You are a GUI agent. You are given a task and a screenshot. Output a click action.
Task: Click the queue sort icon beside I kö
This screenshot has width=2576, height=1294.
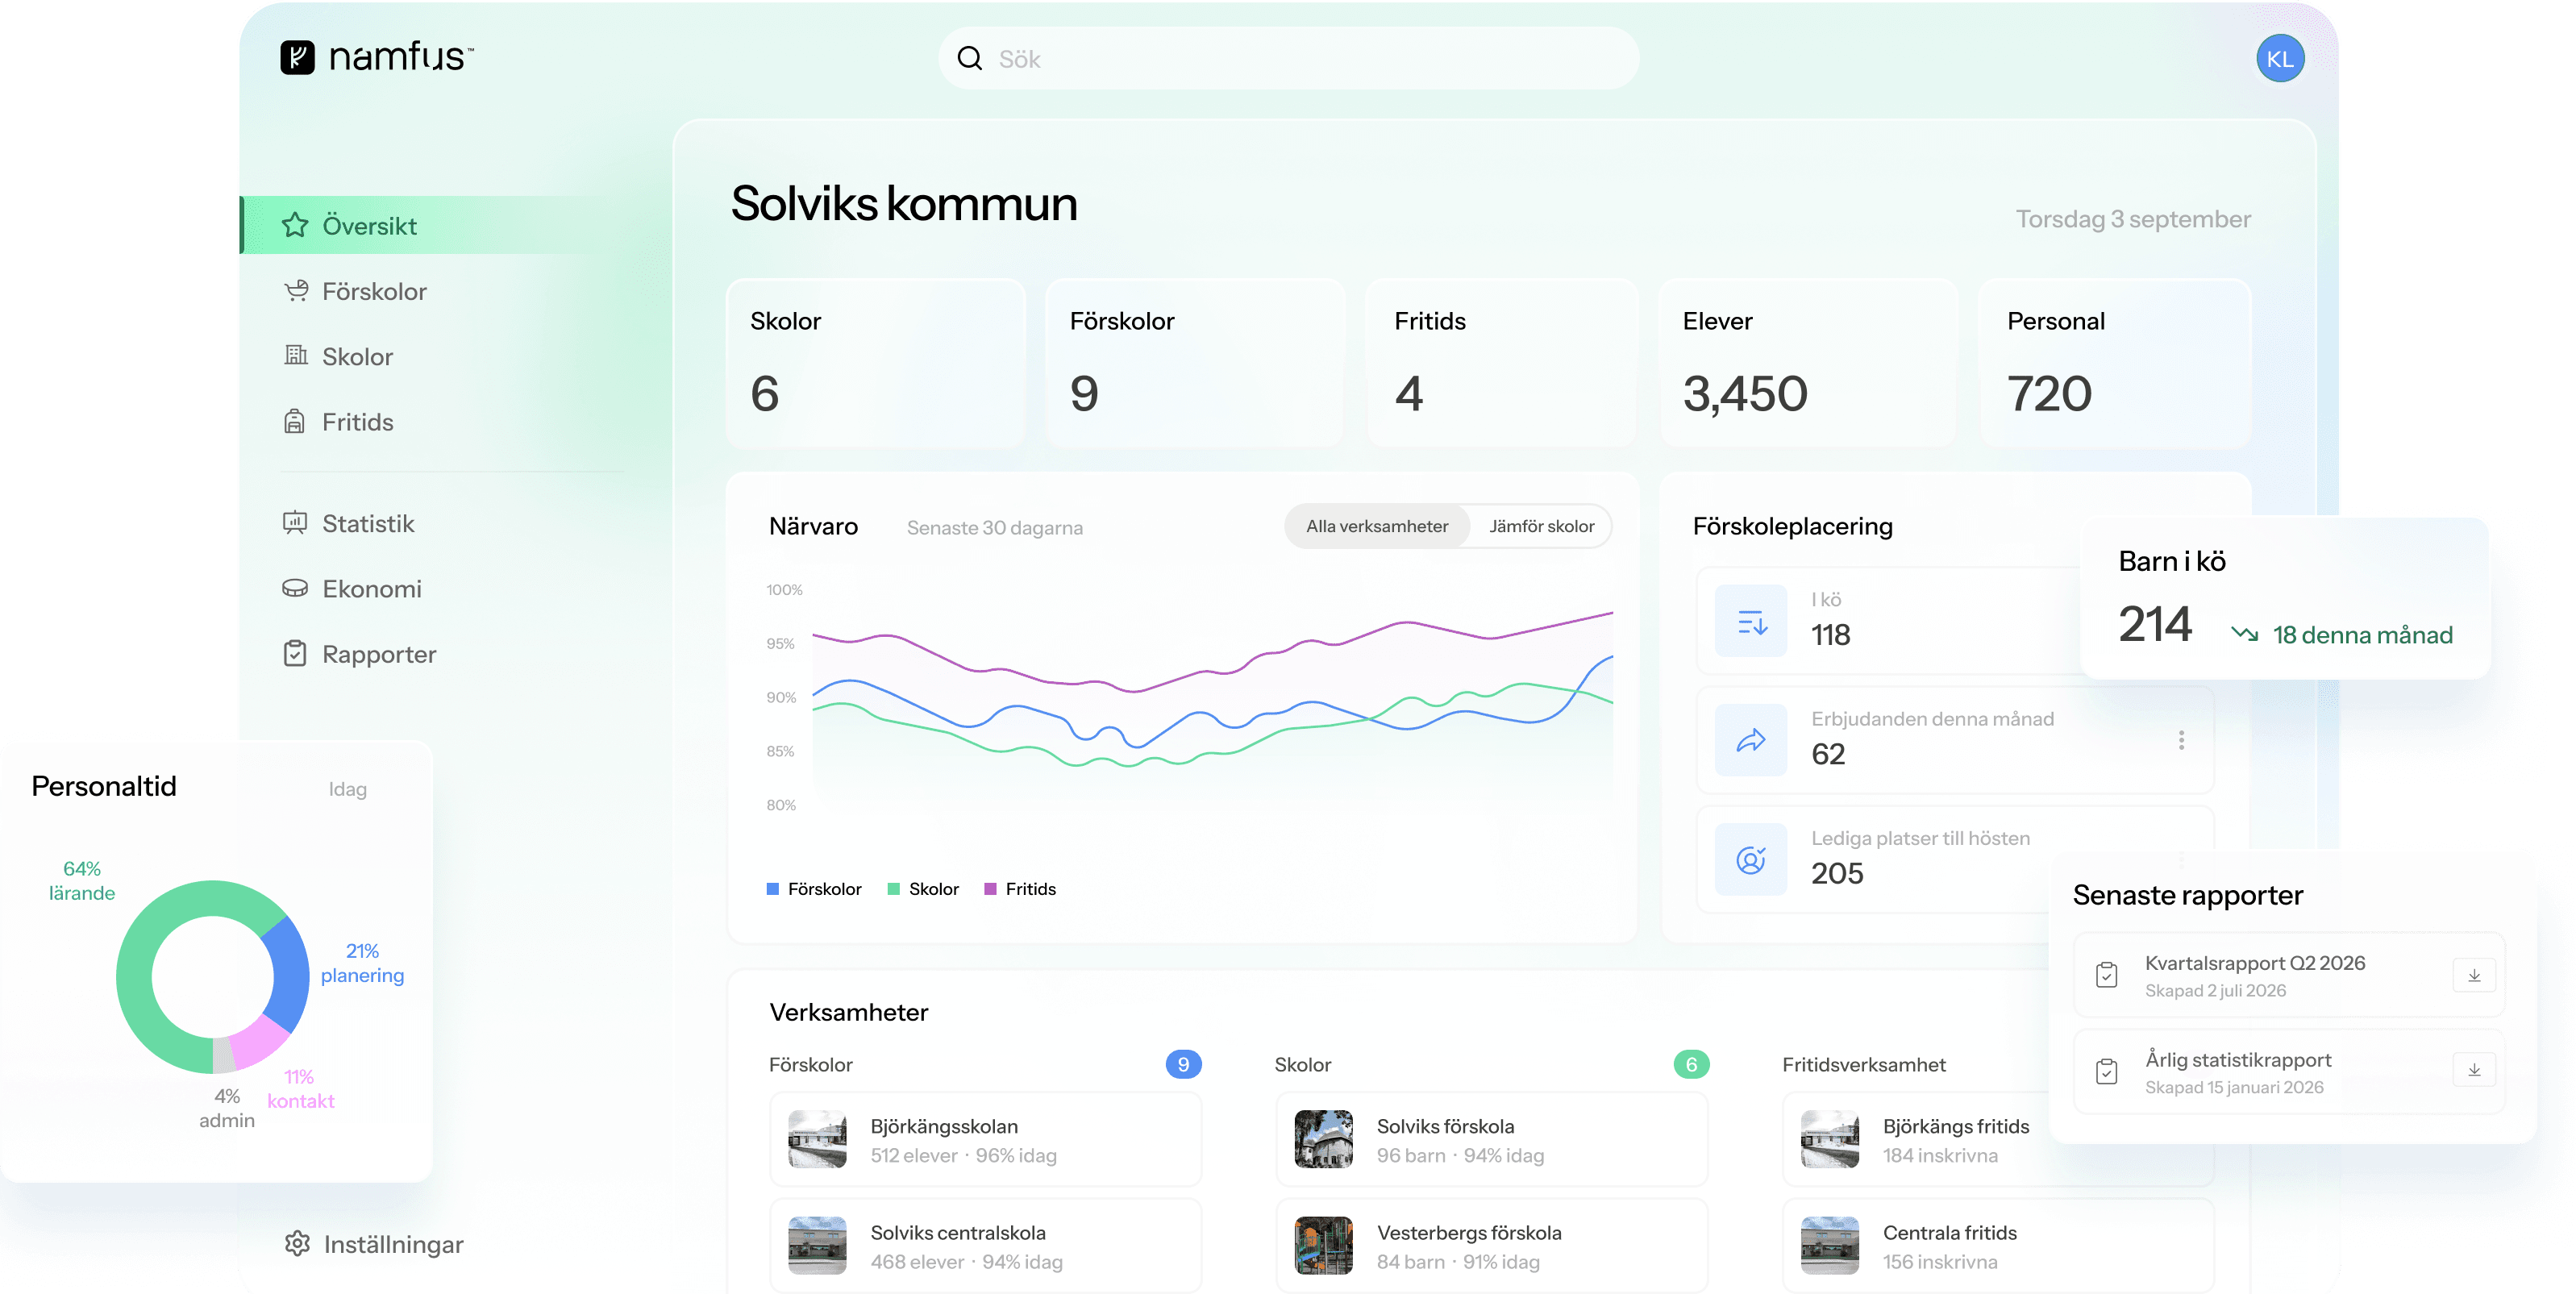coord(1750,621)
